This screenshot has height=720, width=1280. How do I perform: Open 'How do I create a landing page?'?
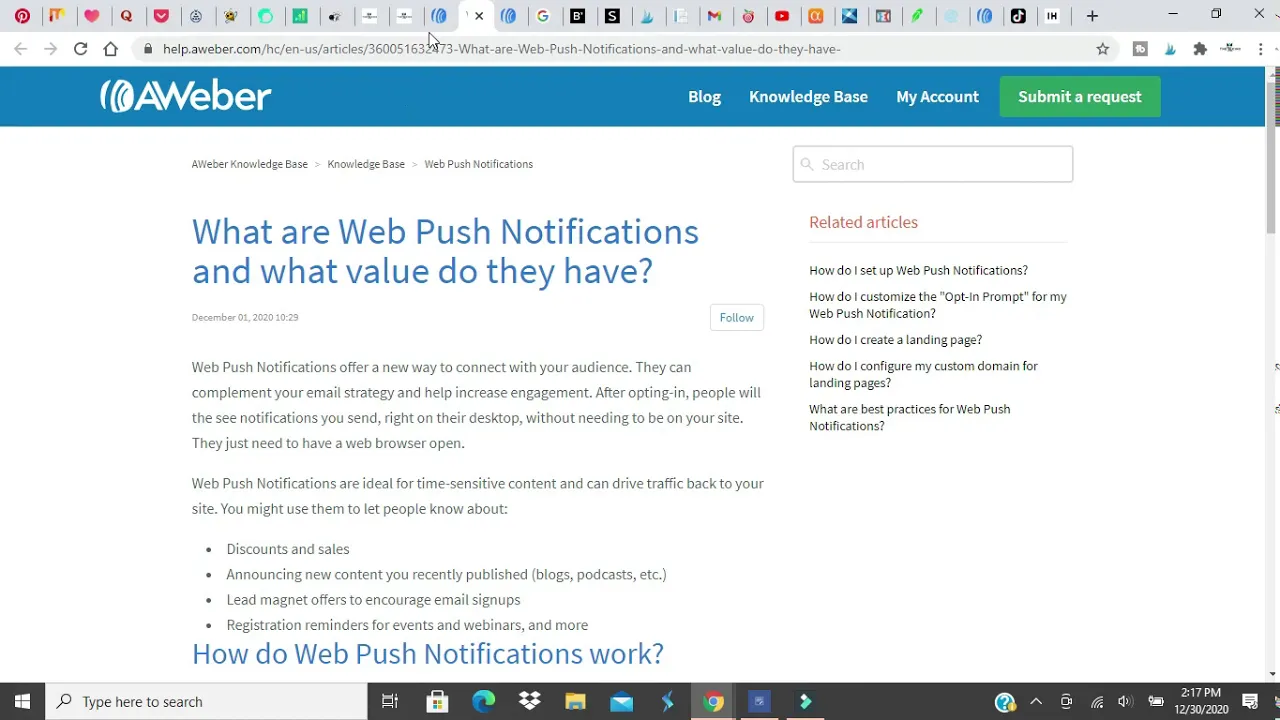tap(895, 340)
